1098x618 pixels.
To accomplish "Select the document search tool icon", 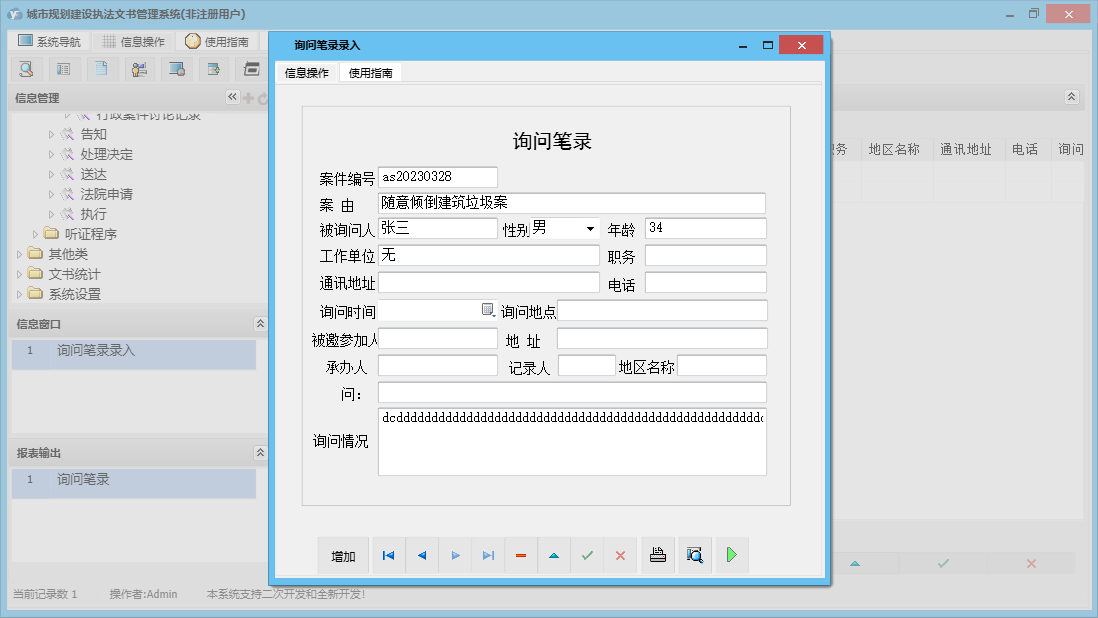I will [x=26, y=69].
